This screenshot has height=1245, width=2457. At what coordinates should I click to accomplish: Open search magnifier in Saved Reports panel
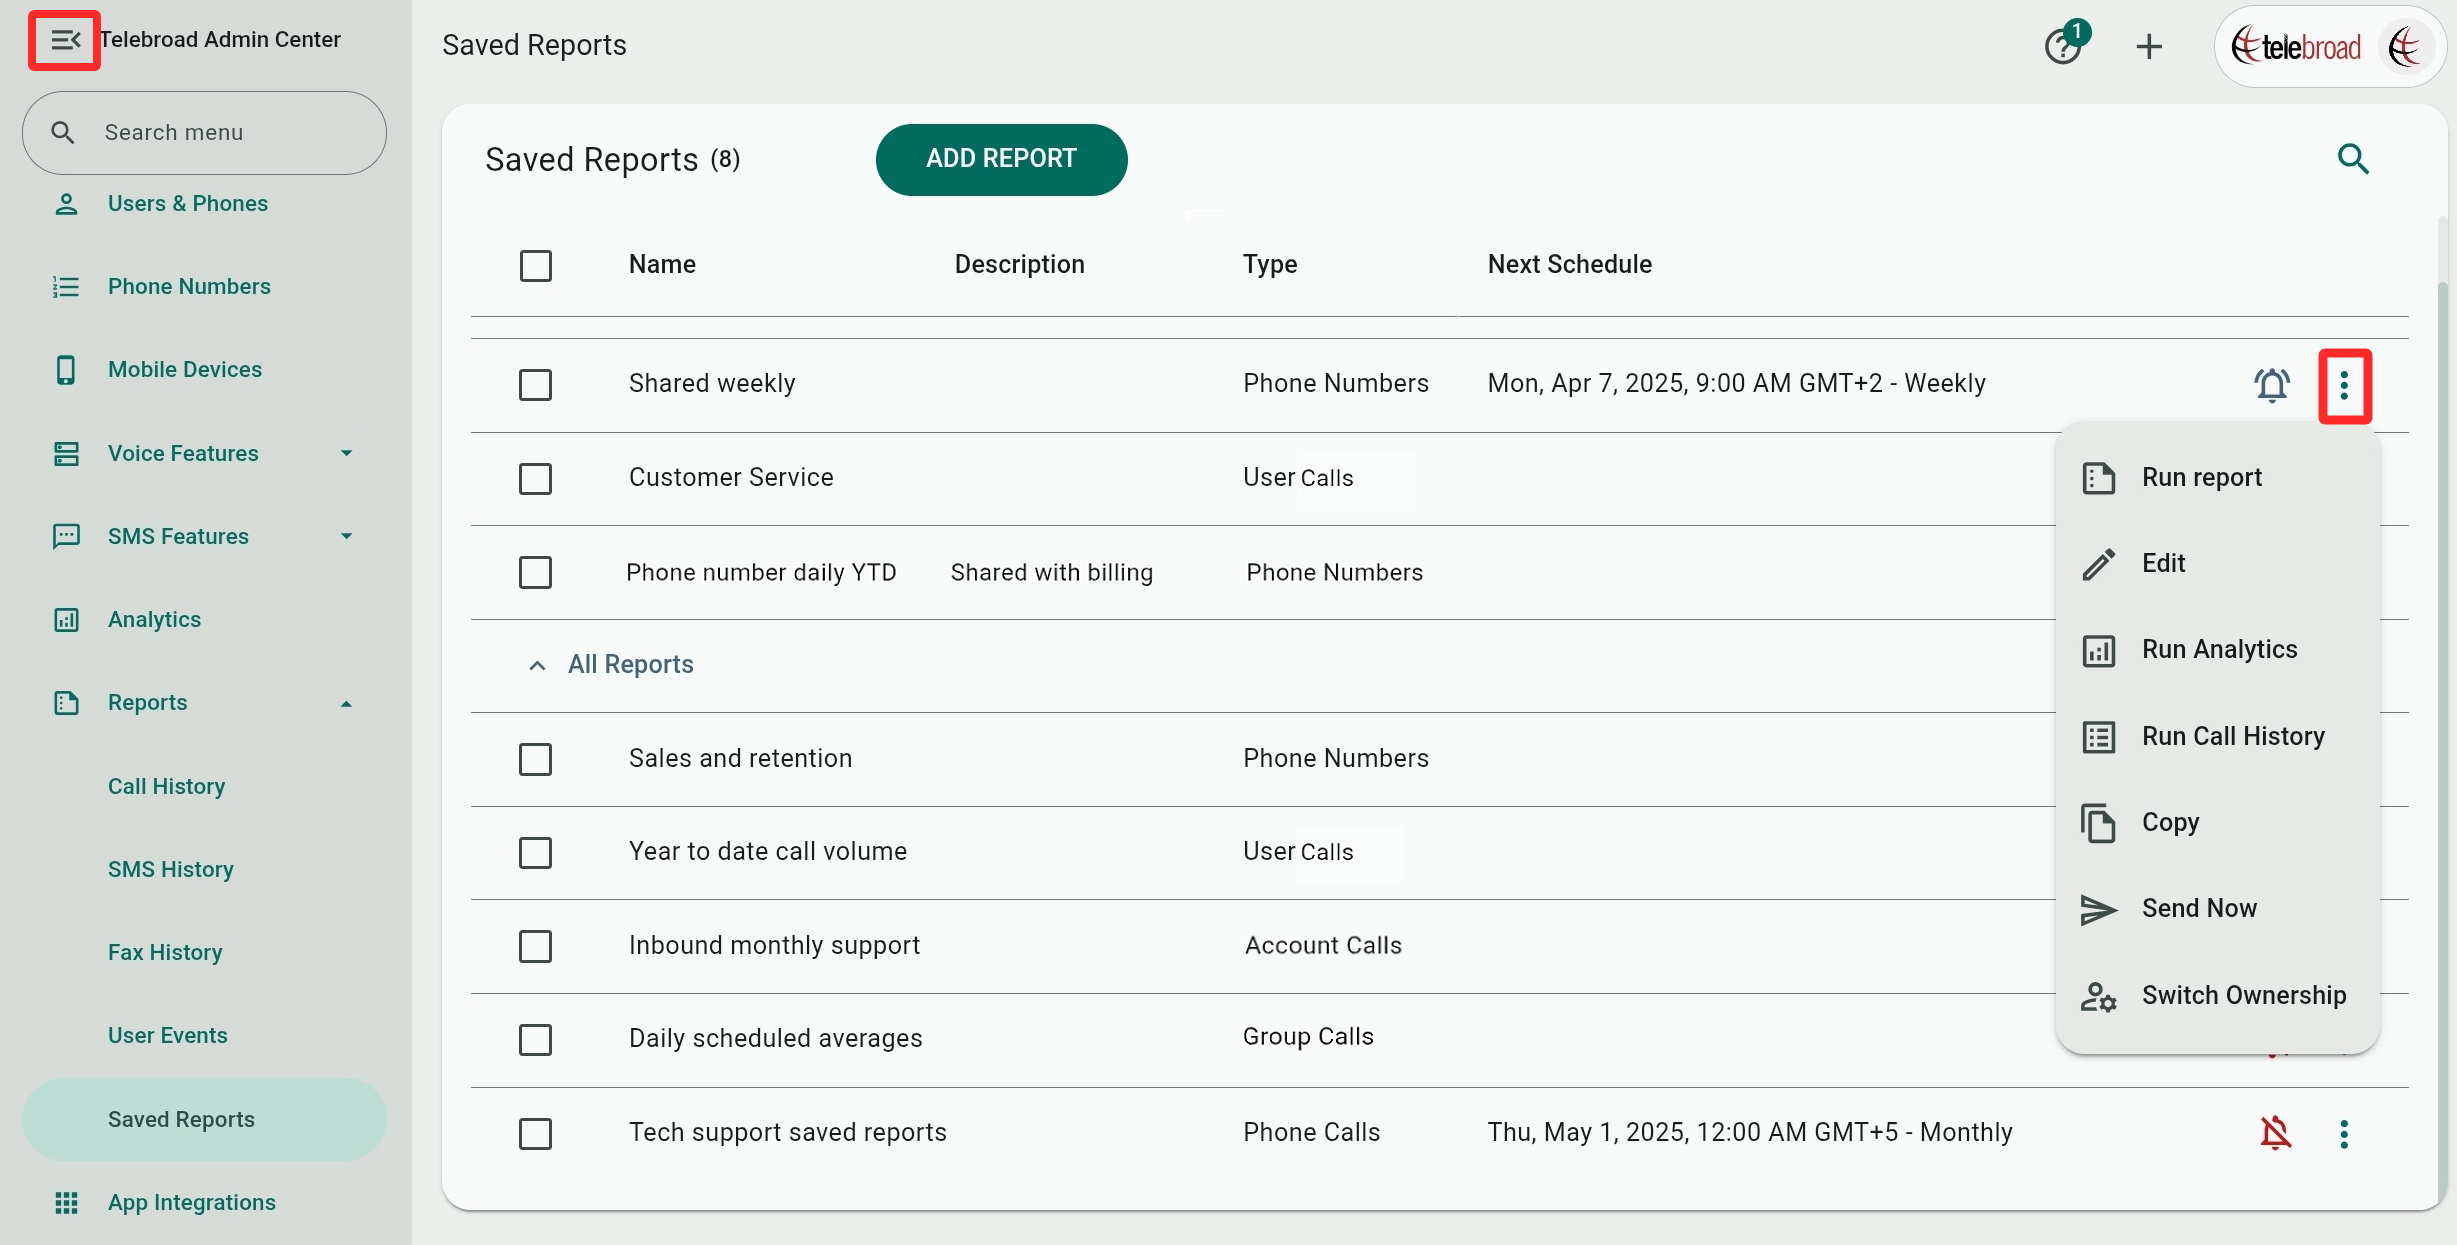tap(2352, 158)
